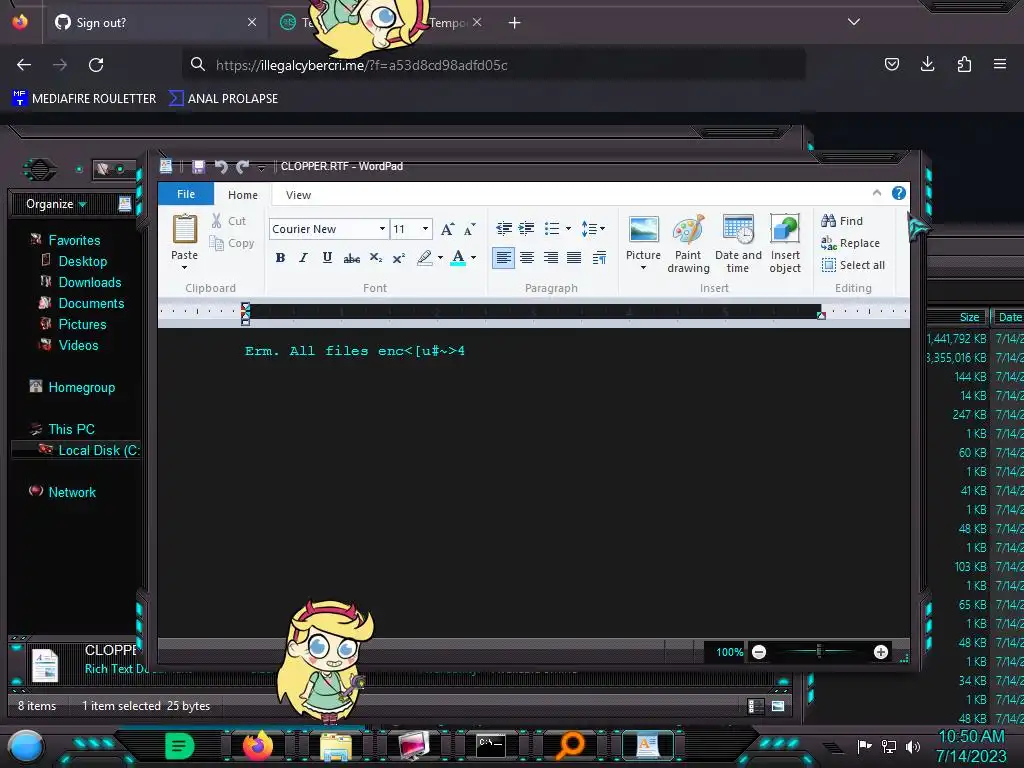This screenshot has height=768, width=1024.
Task: Open Replace from the Editing group
Action: 850,243
